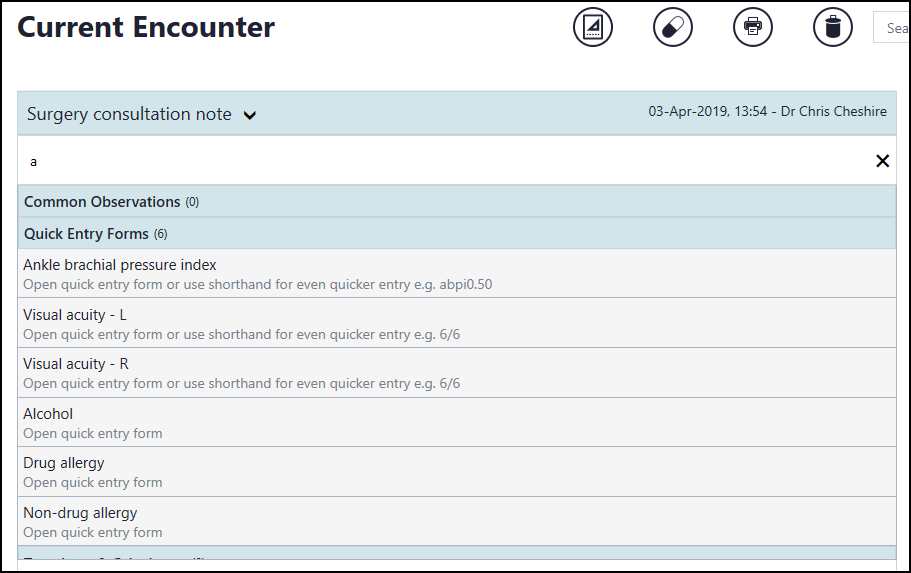The image size is (911, 573).
Task: Collapse the Quick Entry Forms section
Action: pos(95,234)
